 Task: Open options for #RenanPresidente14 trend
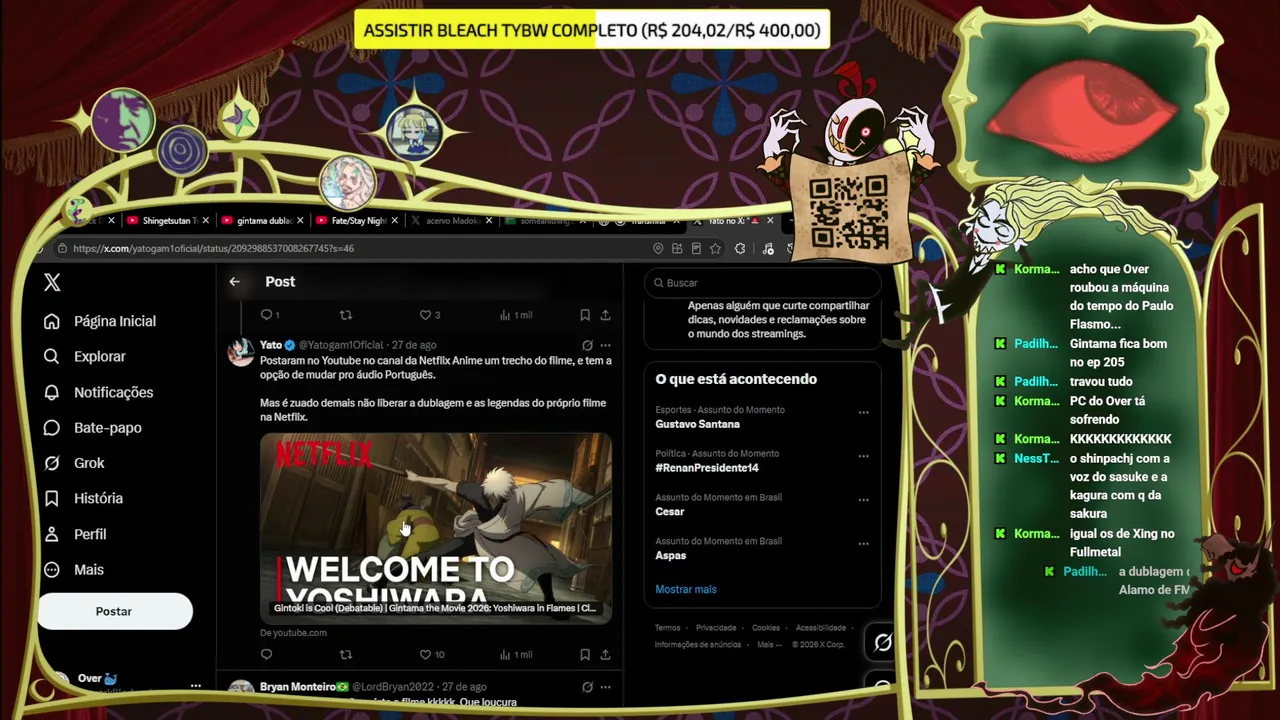click(863, 456)
